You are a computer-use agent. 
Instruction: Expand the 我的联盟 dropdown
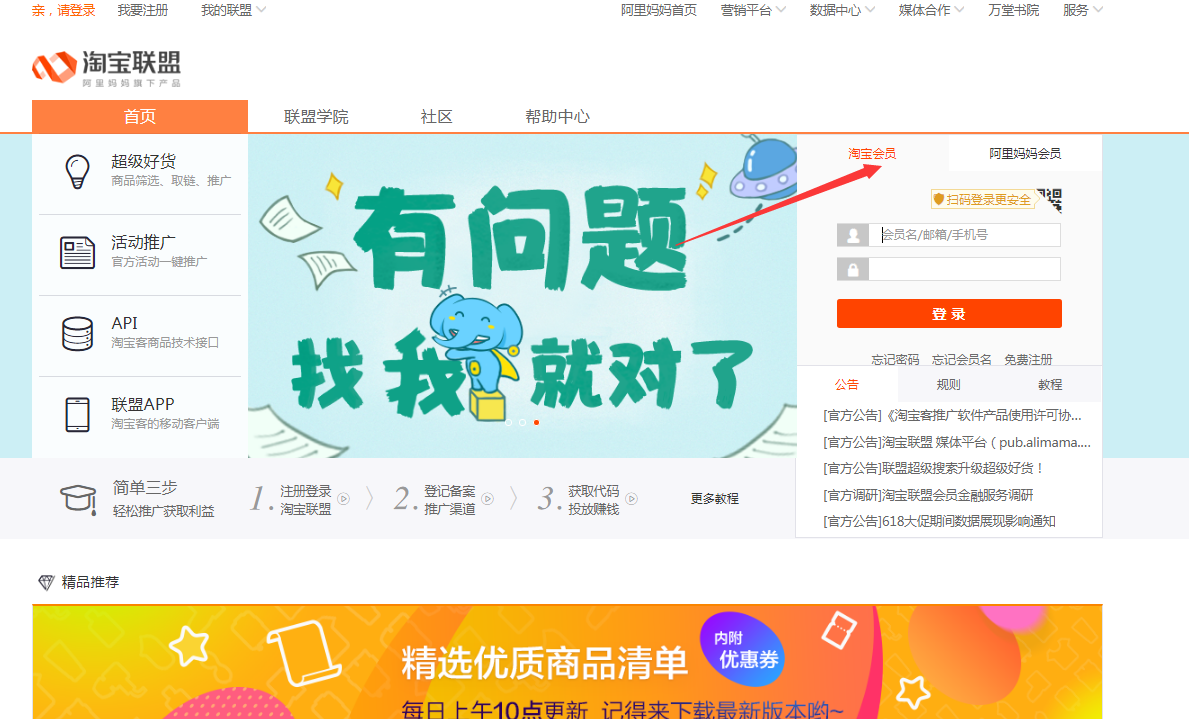(234, 11)
